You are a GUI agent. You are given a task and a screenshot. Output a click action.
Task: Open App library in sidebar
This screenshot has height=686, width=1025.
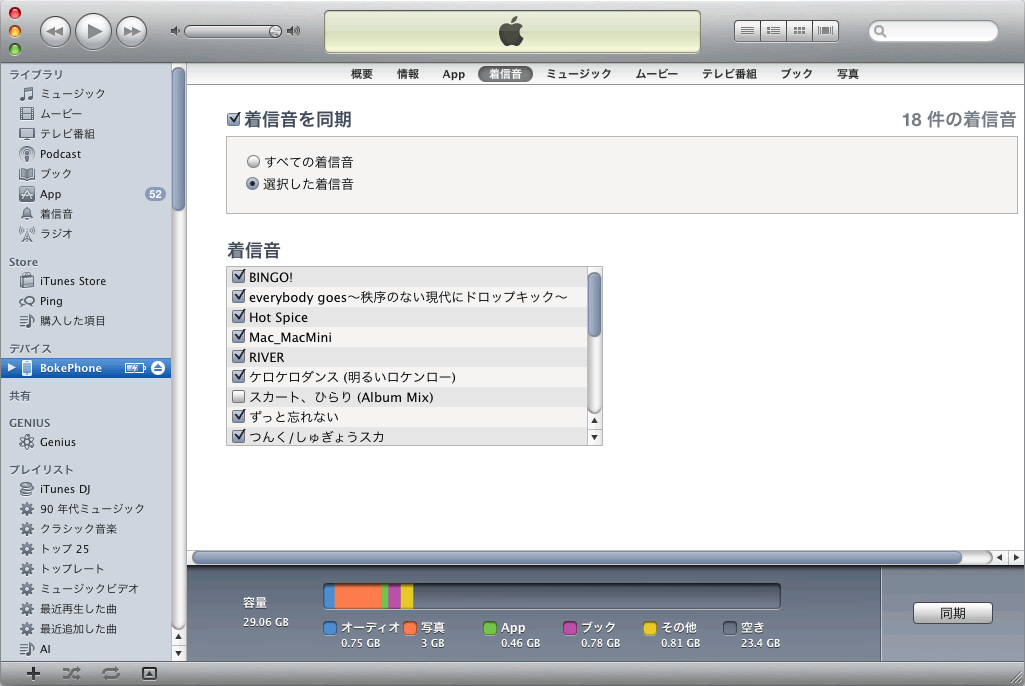coord(50,194)
